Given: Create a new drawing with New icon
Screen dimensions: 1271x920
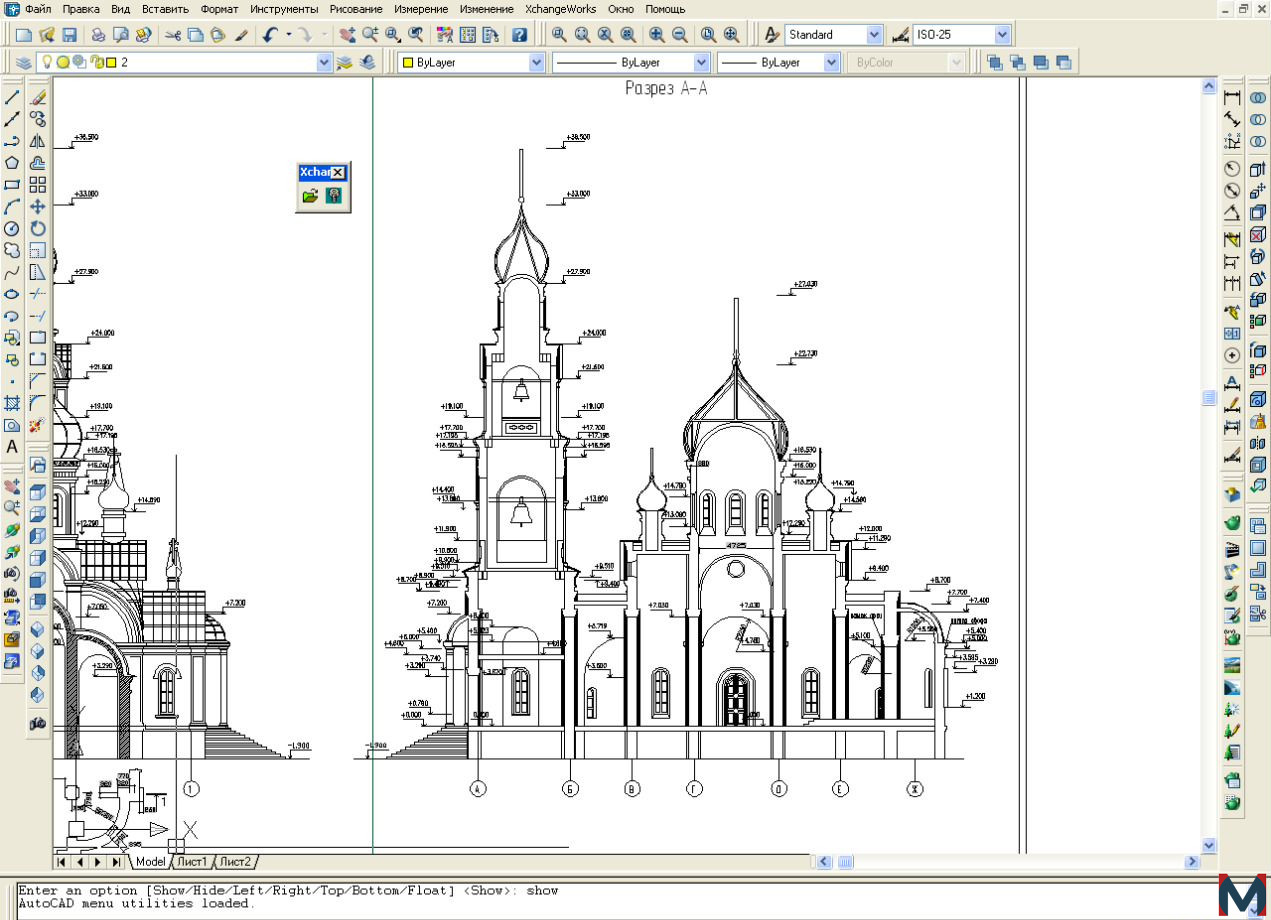Looking at the screenshot, I should [23, 34].
